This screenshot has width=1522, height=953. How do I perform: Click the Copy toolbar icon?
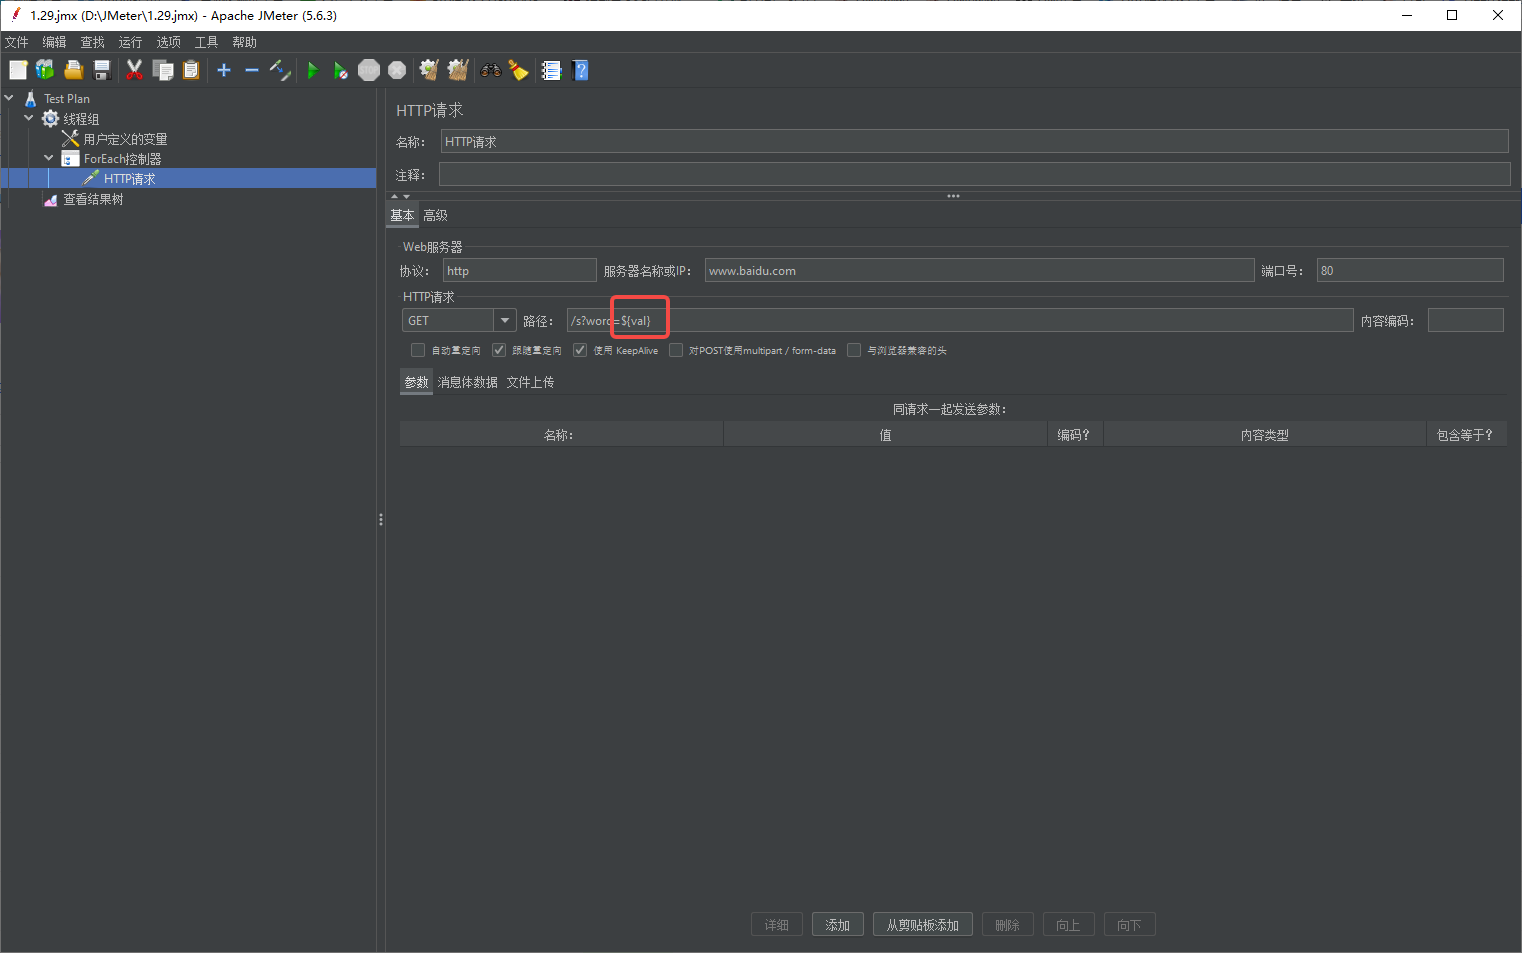coord(163,70)
